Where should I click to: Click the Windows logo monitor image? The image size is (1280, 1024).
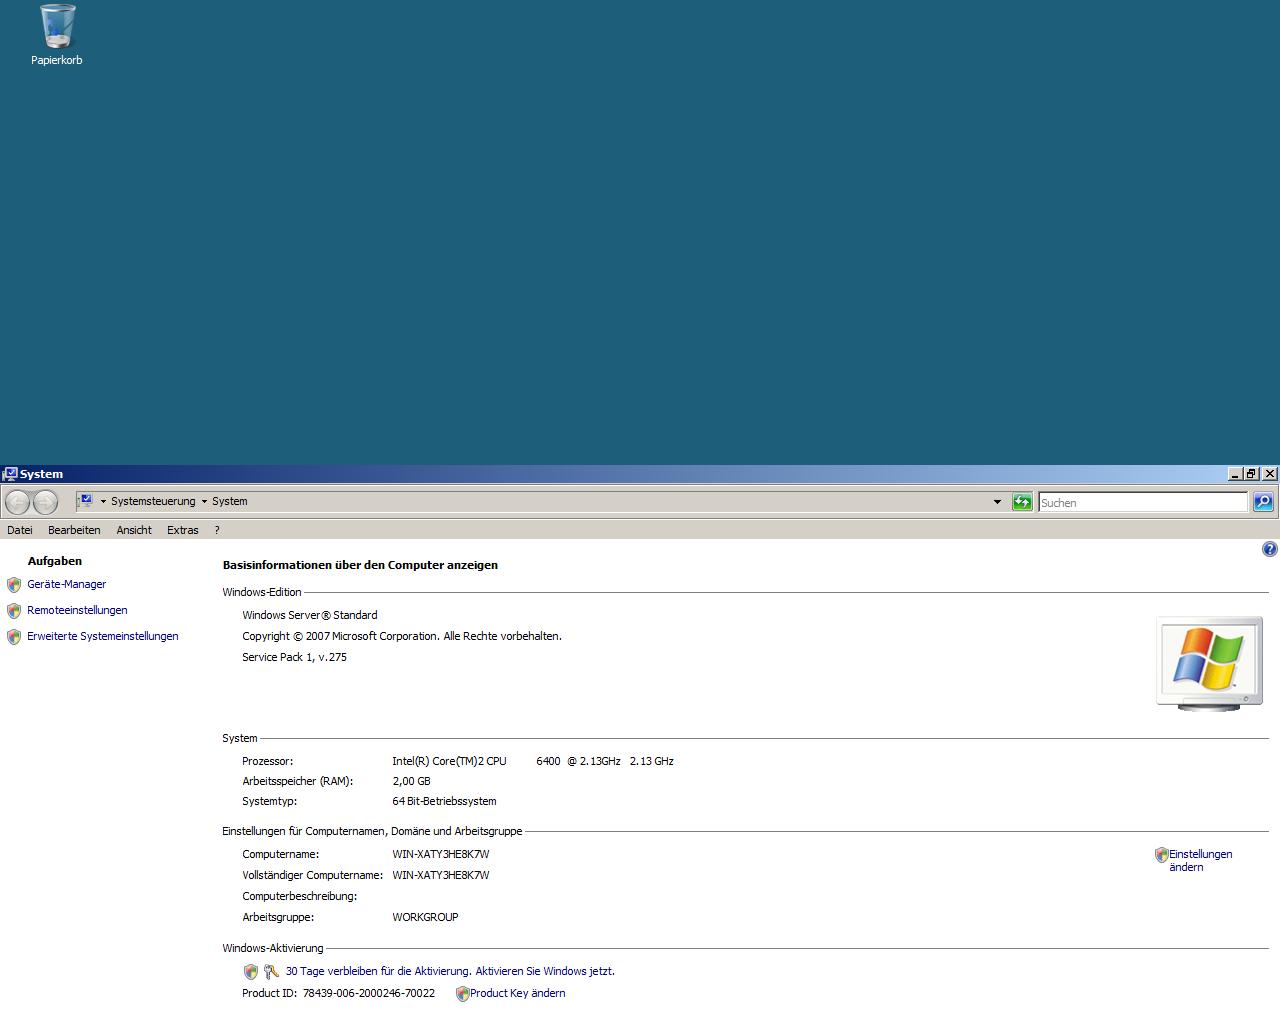(1209, 663)
